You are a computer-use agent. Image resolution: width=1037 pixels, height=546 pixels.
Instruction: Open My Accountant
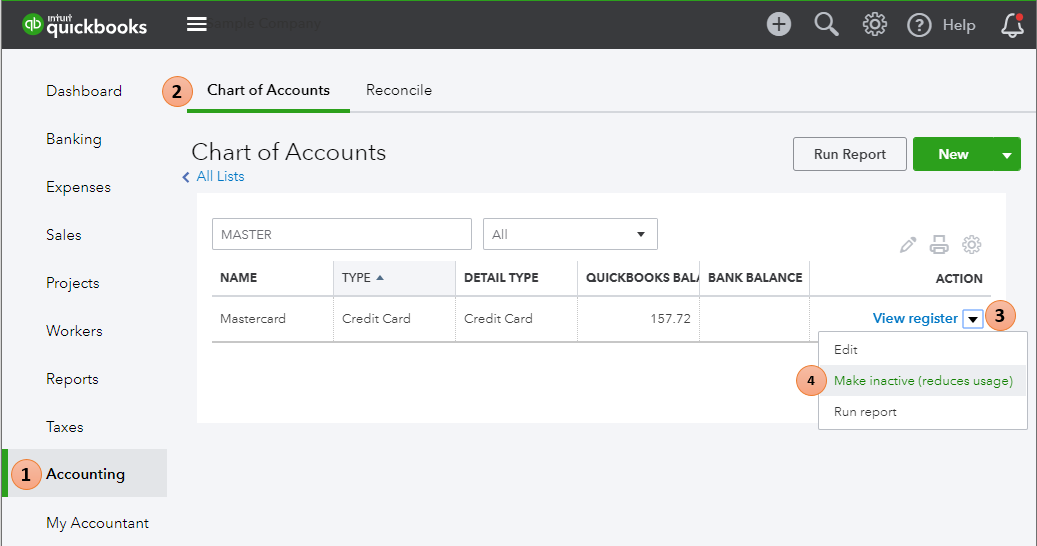click(x=97, y=523)
